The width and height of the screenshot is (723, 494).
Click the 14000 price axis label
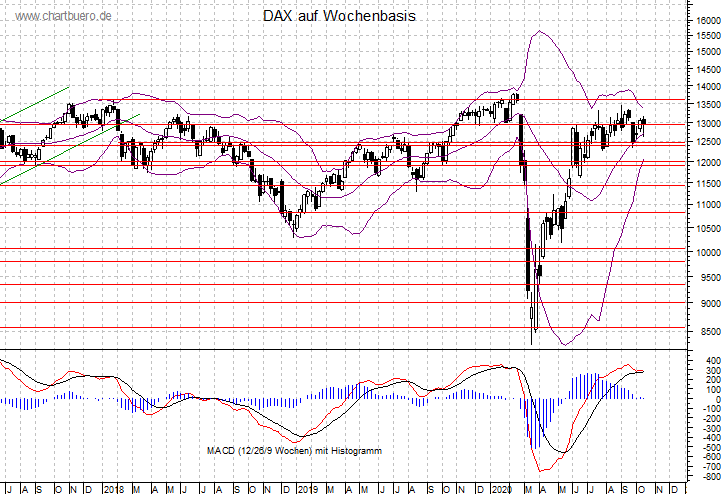click(x=709, y=87)
